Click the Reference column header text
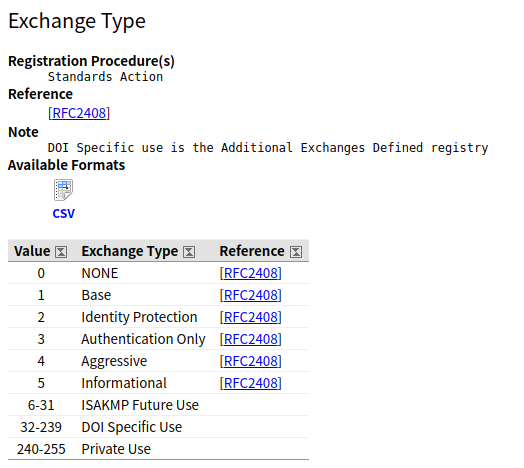The height and width of the screenshot is (468, 524). coord(252,251)
